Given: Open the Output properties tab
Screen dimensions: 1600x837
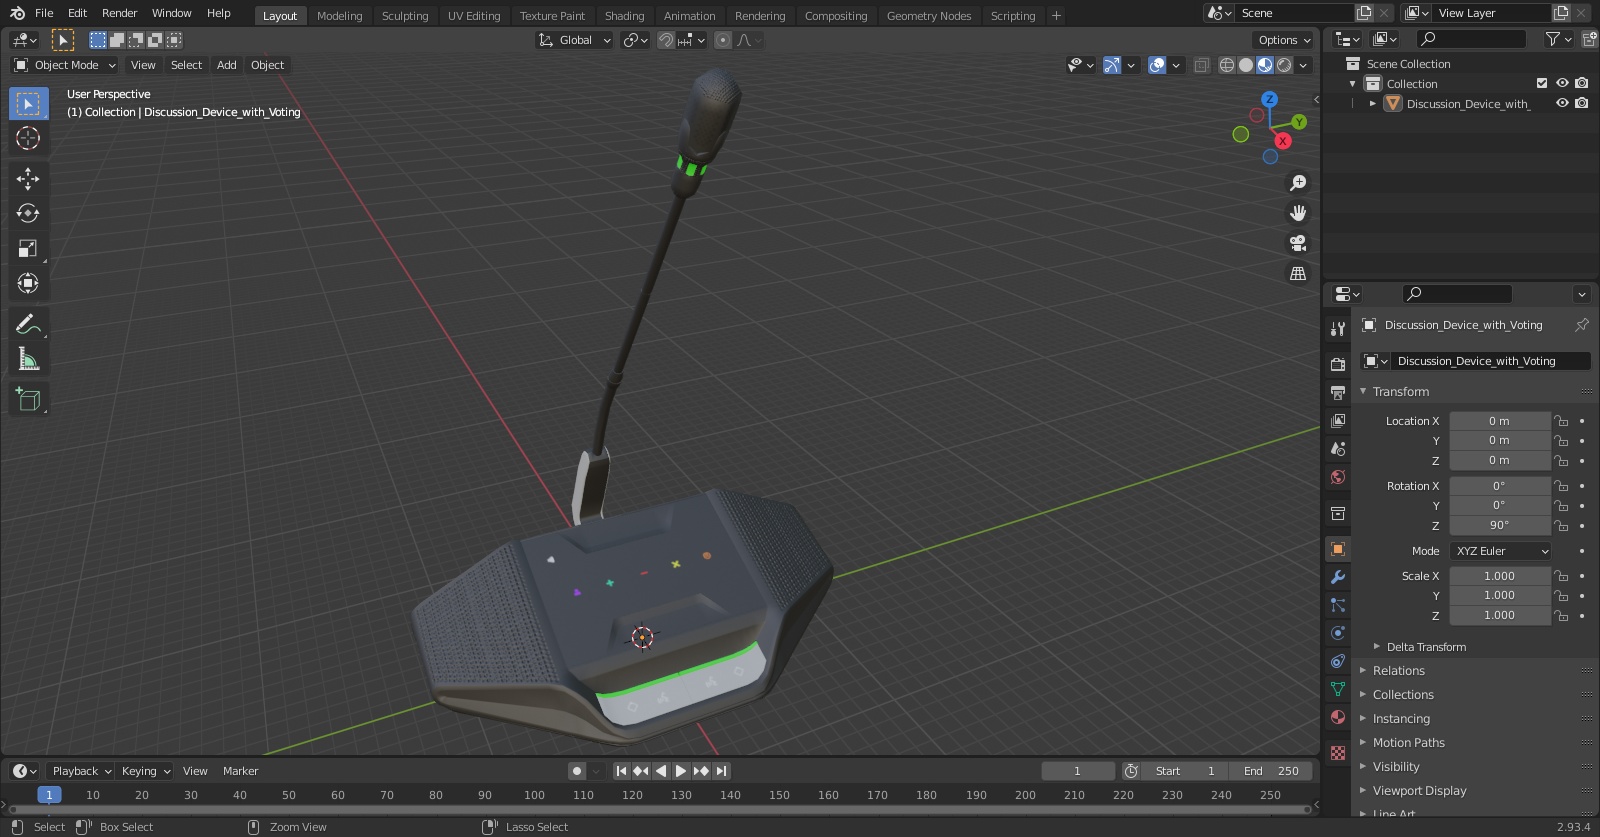Looking at the screenshot, I should 1338,392.
